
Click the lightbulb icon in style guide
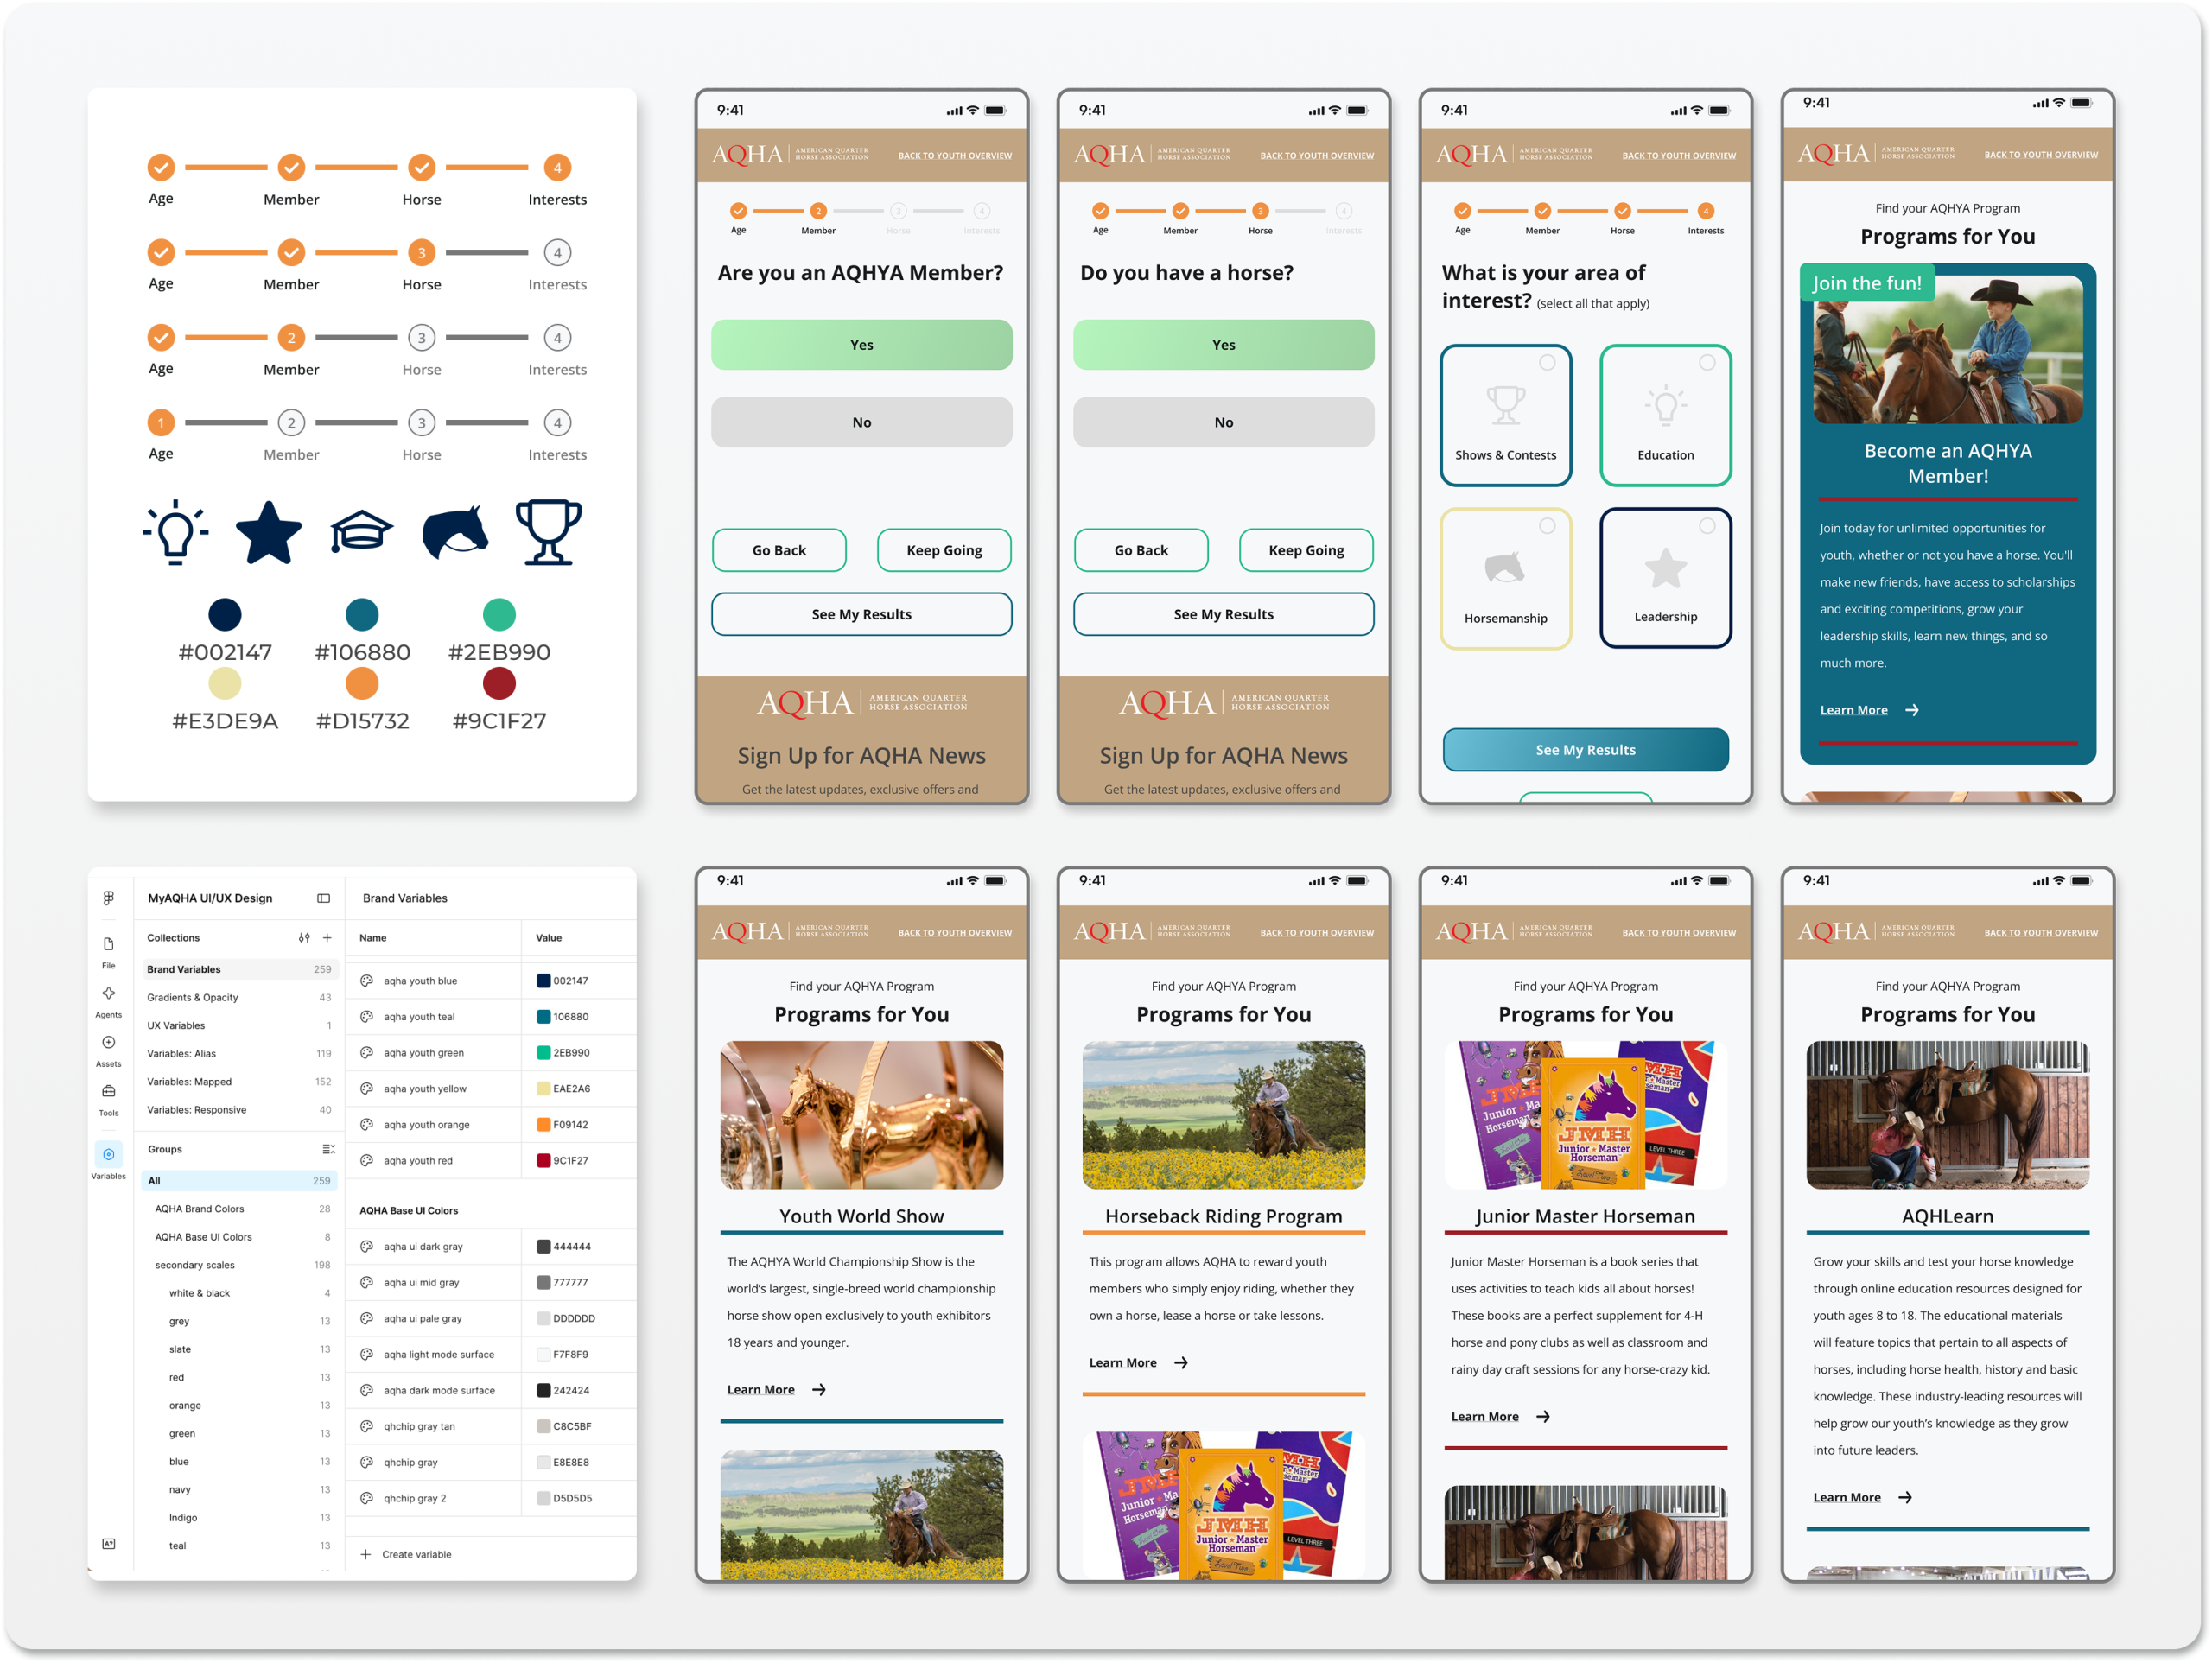coord(176,532)
